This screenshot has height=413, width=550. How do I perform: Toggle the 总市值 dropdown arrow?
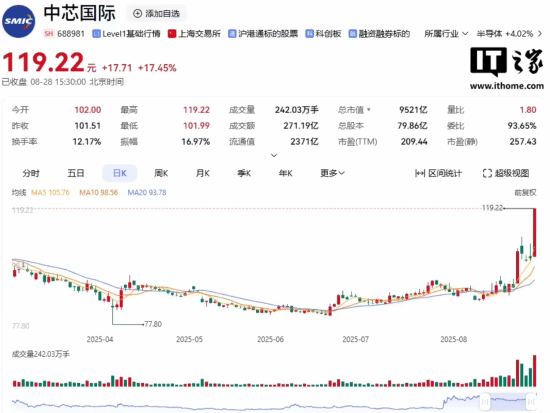point(369,110)
